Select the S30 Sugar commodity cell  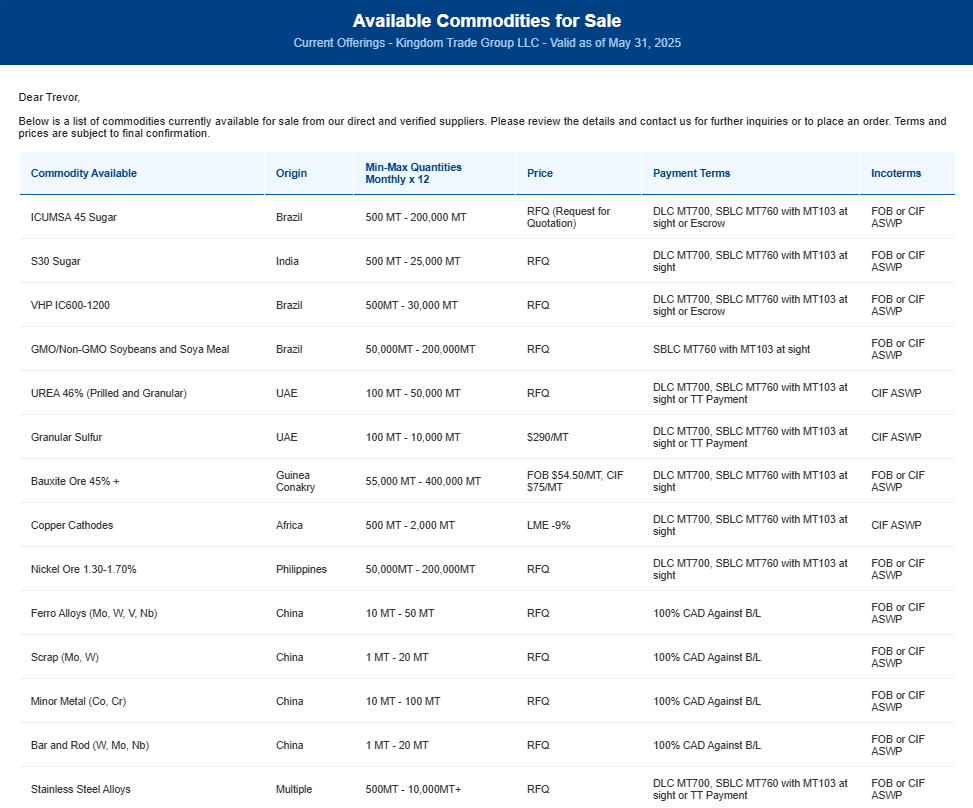56,261
